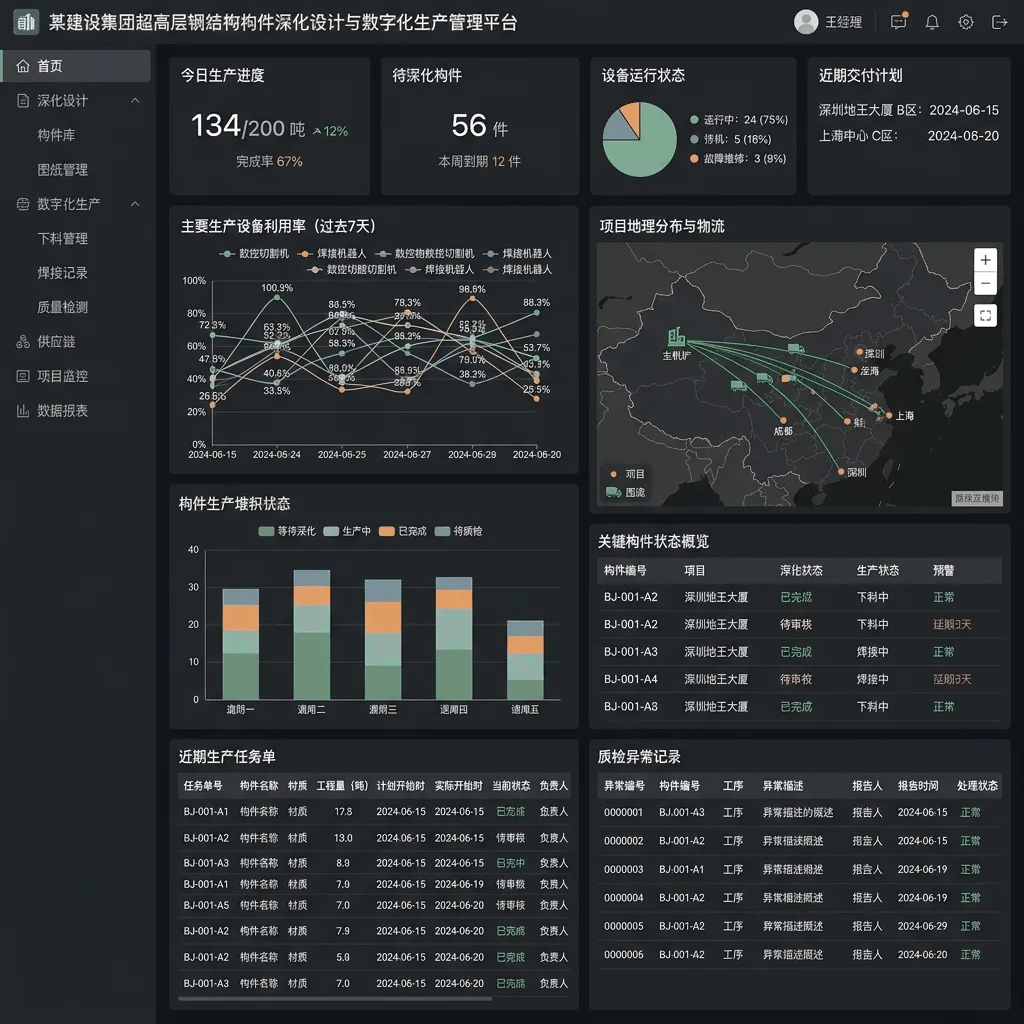
Task: Toggle the 已完成 legend in bar chart
Action: coord(402,531)
